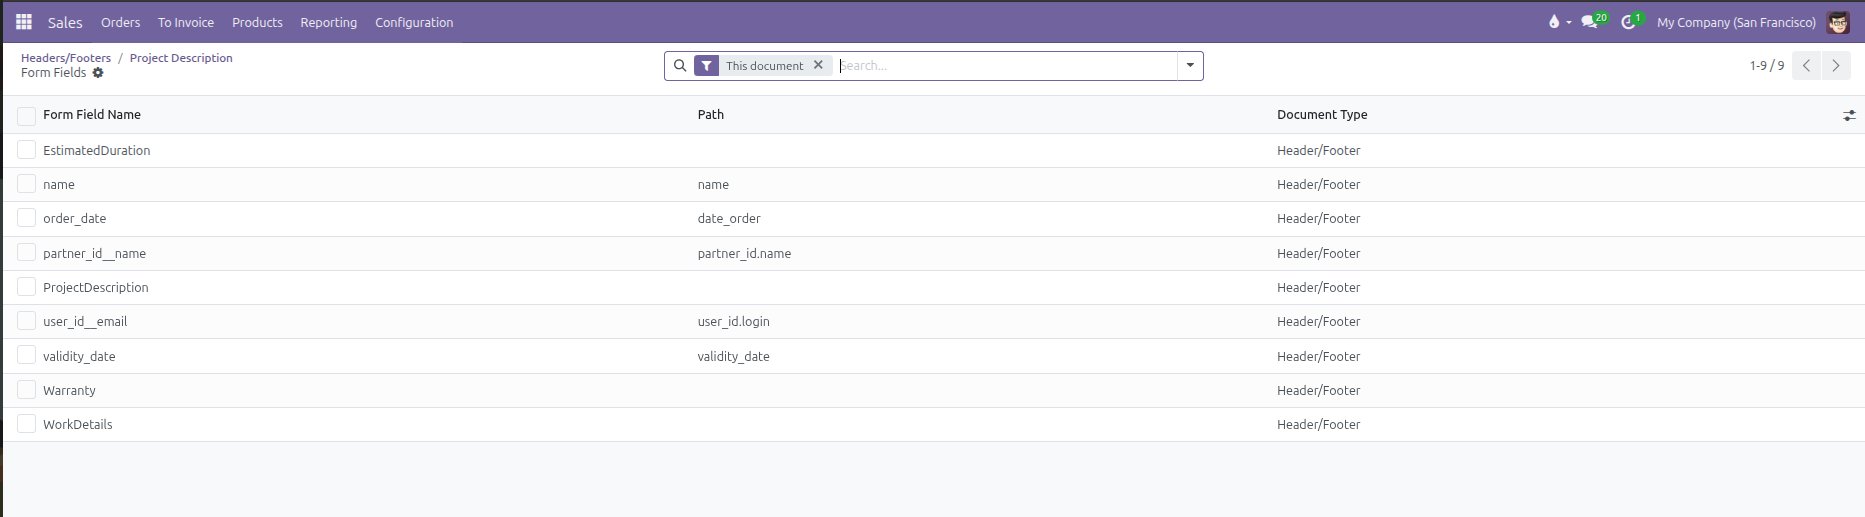The image size is (1865, 517).
Task: Click the gear icon beside Form Fields
Action: pos(98,73)
